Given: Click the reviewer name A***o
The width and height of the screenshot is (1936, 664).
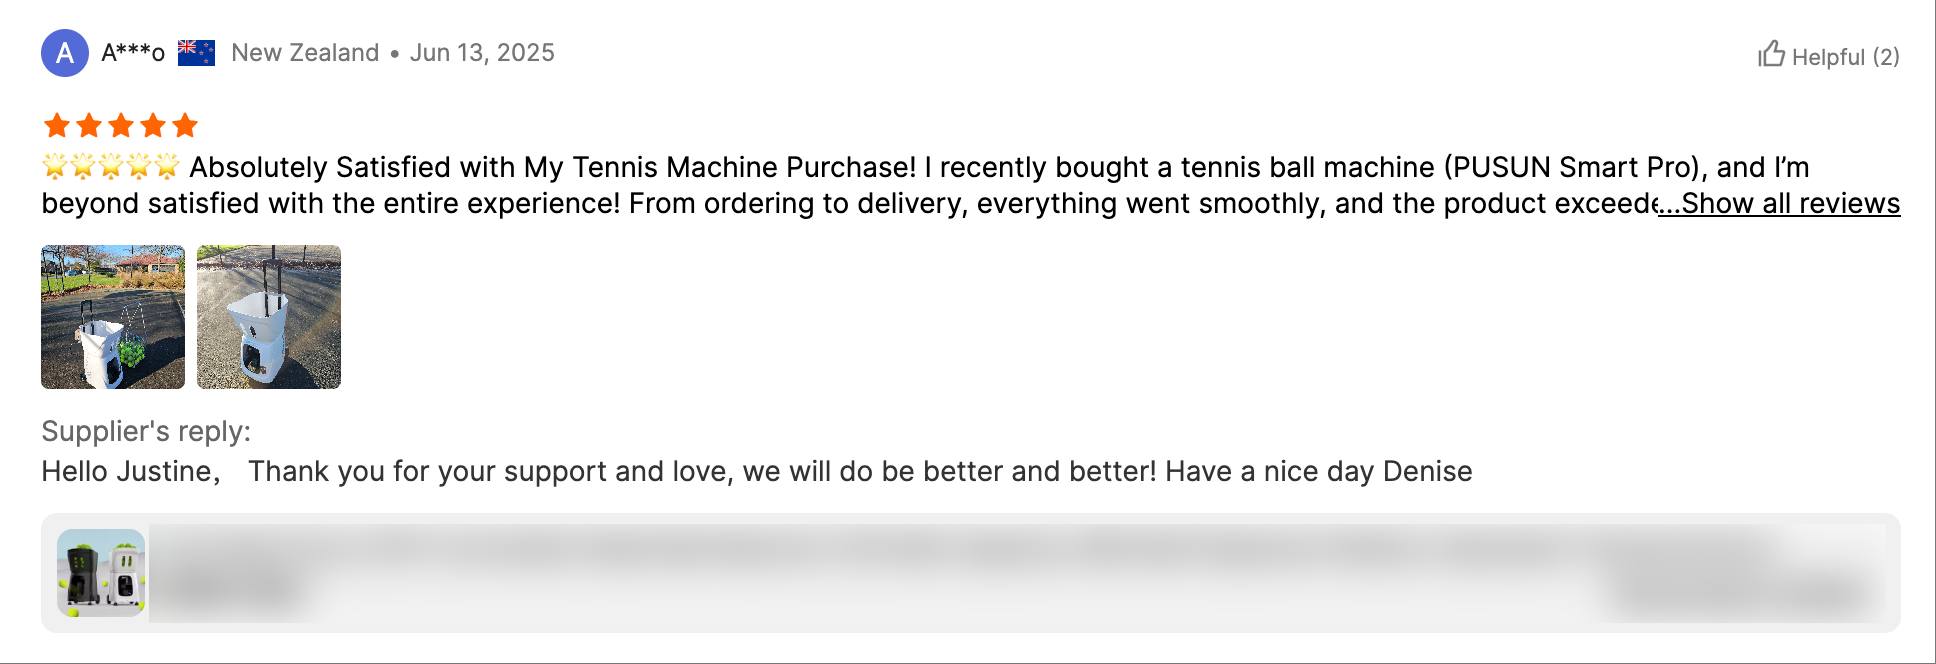Looking at the screenshot, I should pos(133,53).
